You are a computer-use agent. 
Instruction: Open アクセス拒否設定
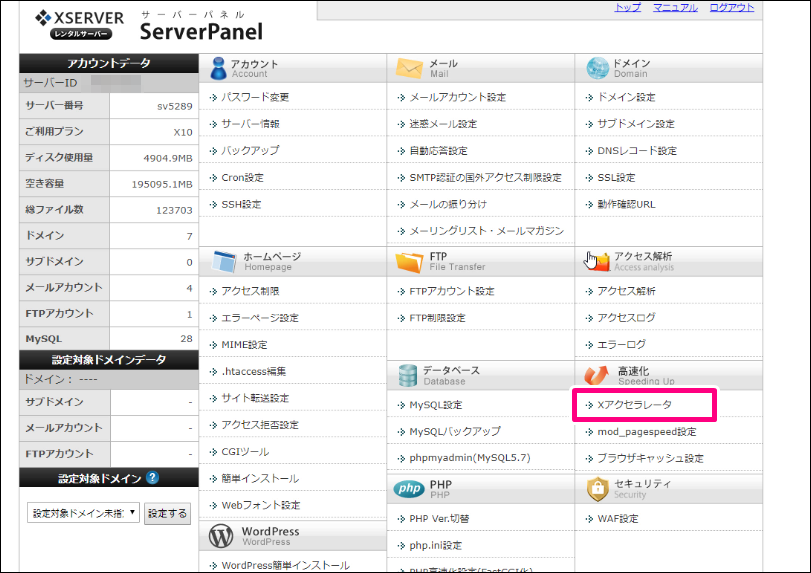[x=260, y=425]
